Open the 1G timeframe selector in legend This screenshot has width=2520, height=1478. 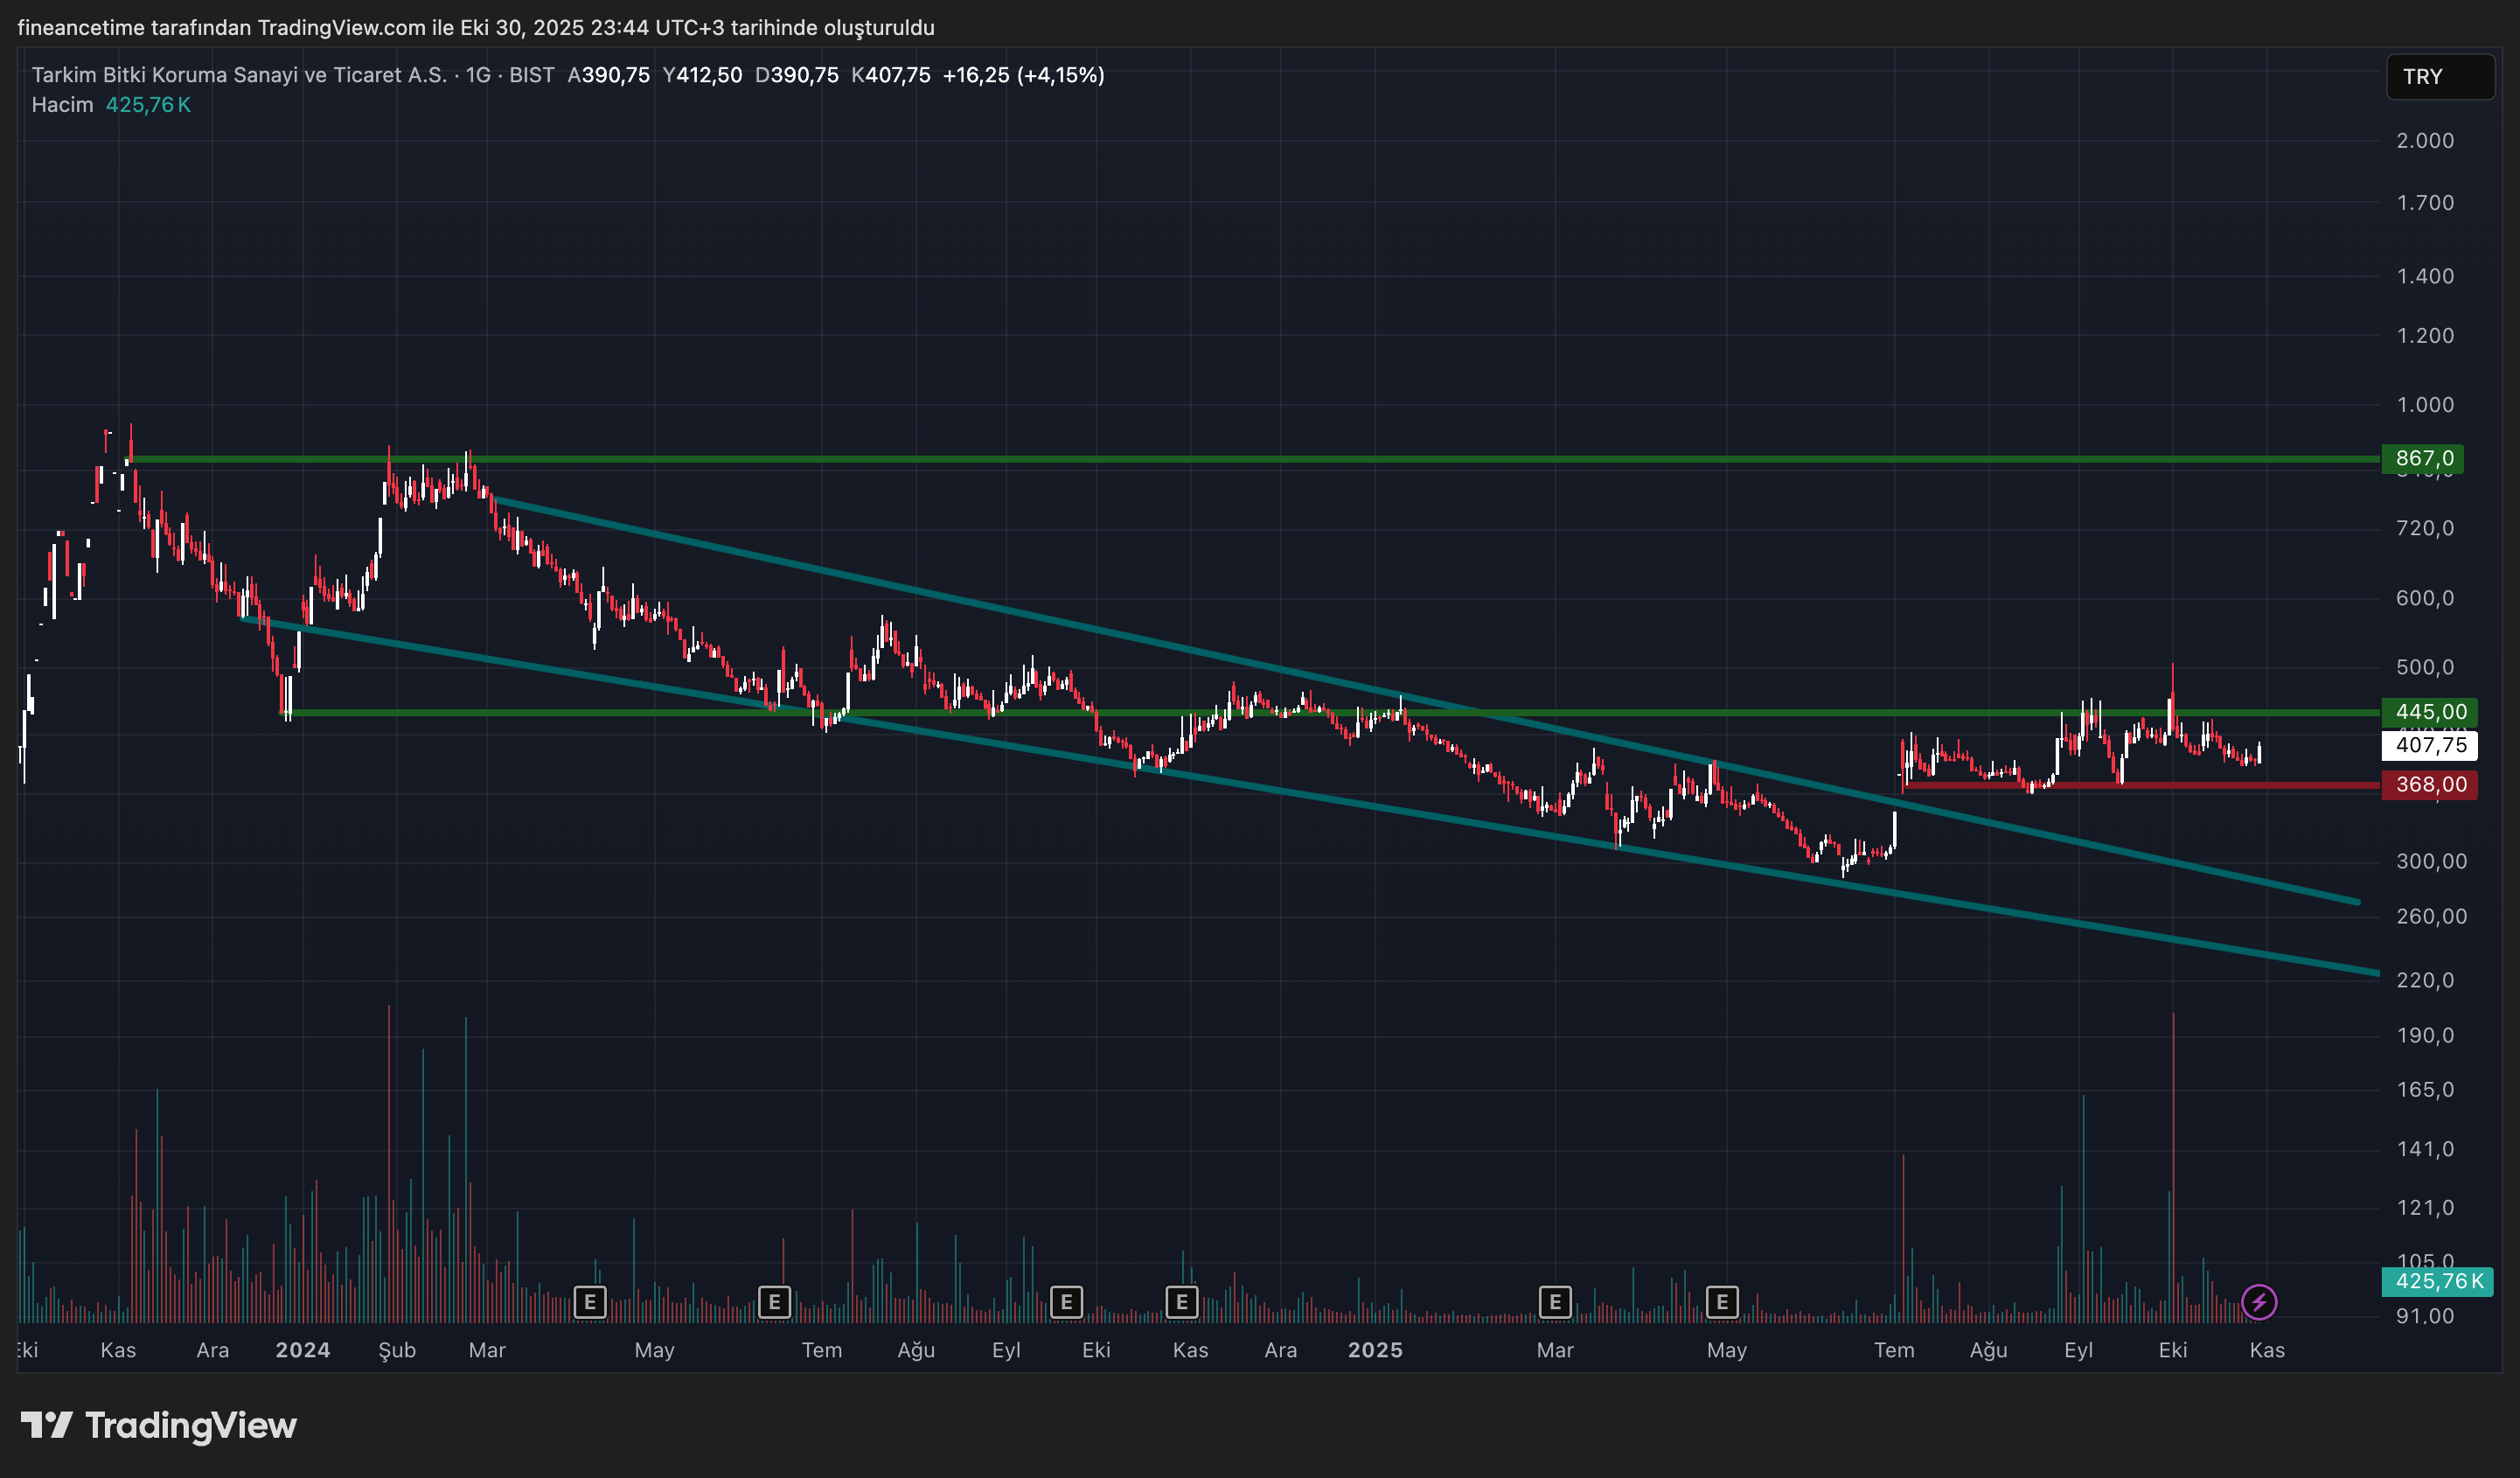[x=482, y=74]
